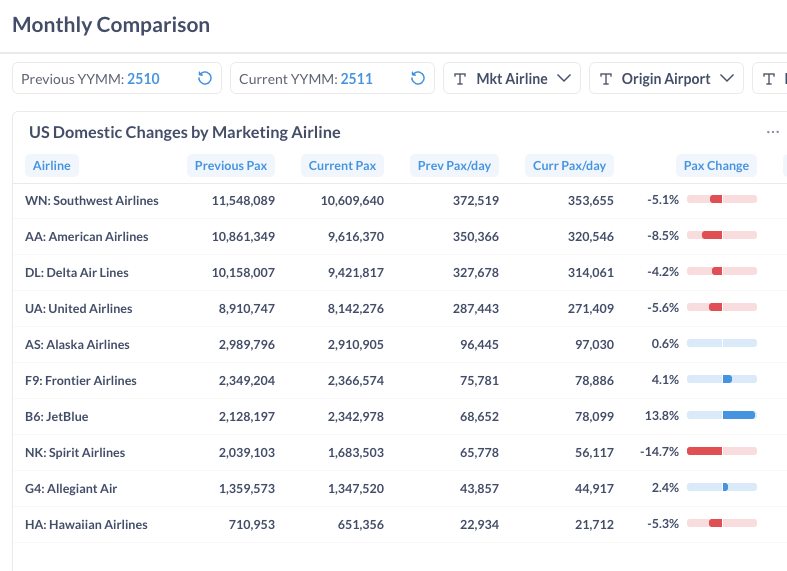Click the JetBlue Pax Change bar

pyautogui.click(x=722, y=416)
